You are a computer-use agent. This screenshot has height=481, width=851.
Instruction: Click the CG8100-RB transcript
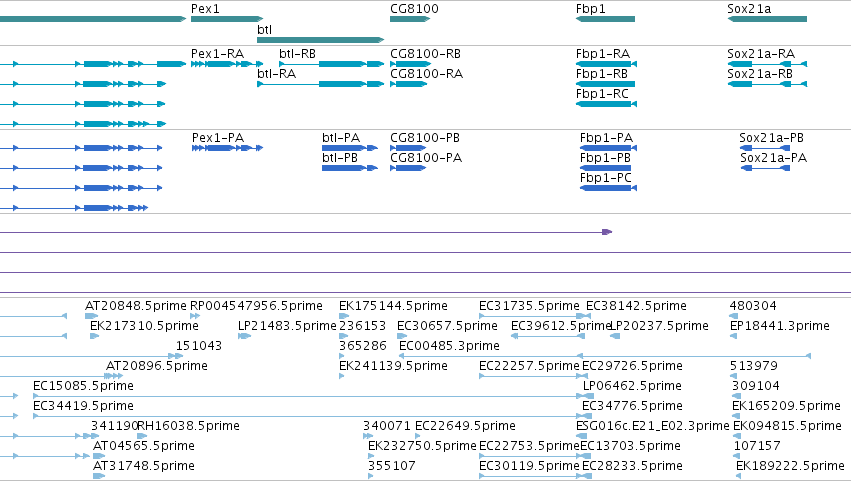coord(409,64)
